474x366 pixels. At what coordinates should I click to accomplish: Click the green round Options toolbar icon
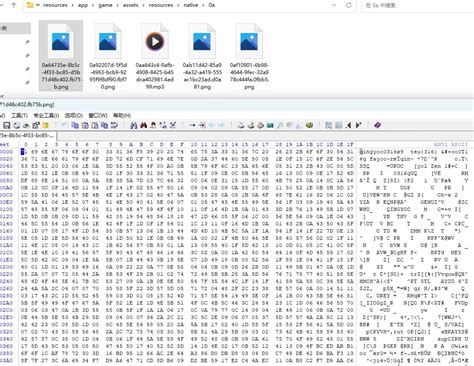click(309, 125)
